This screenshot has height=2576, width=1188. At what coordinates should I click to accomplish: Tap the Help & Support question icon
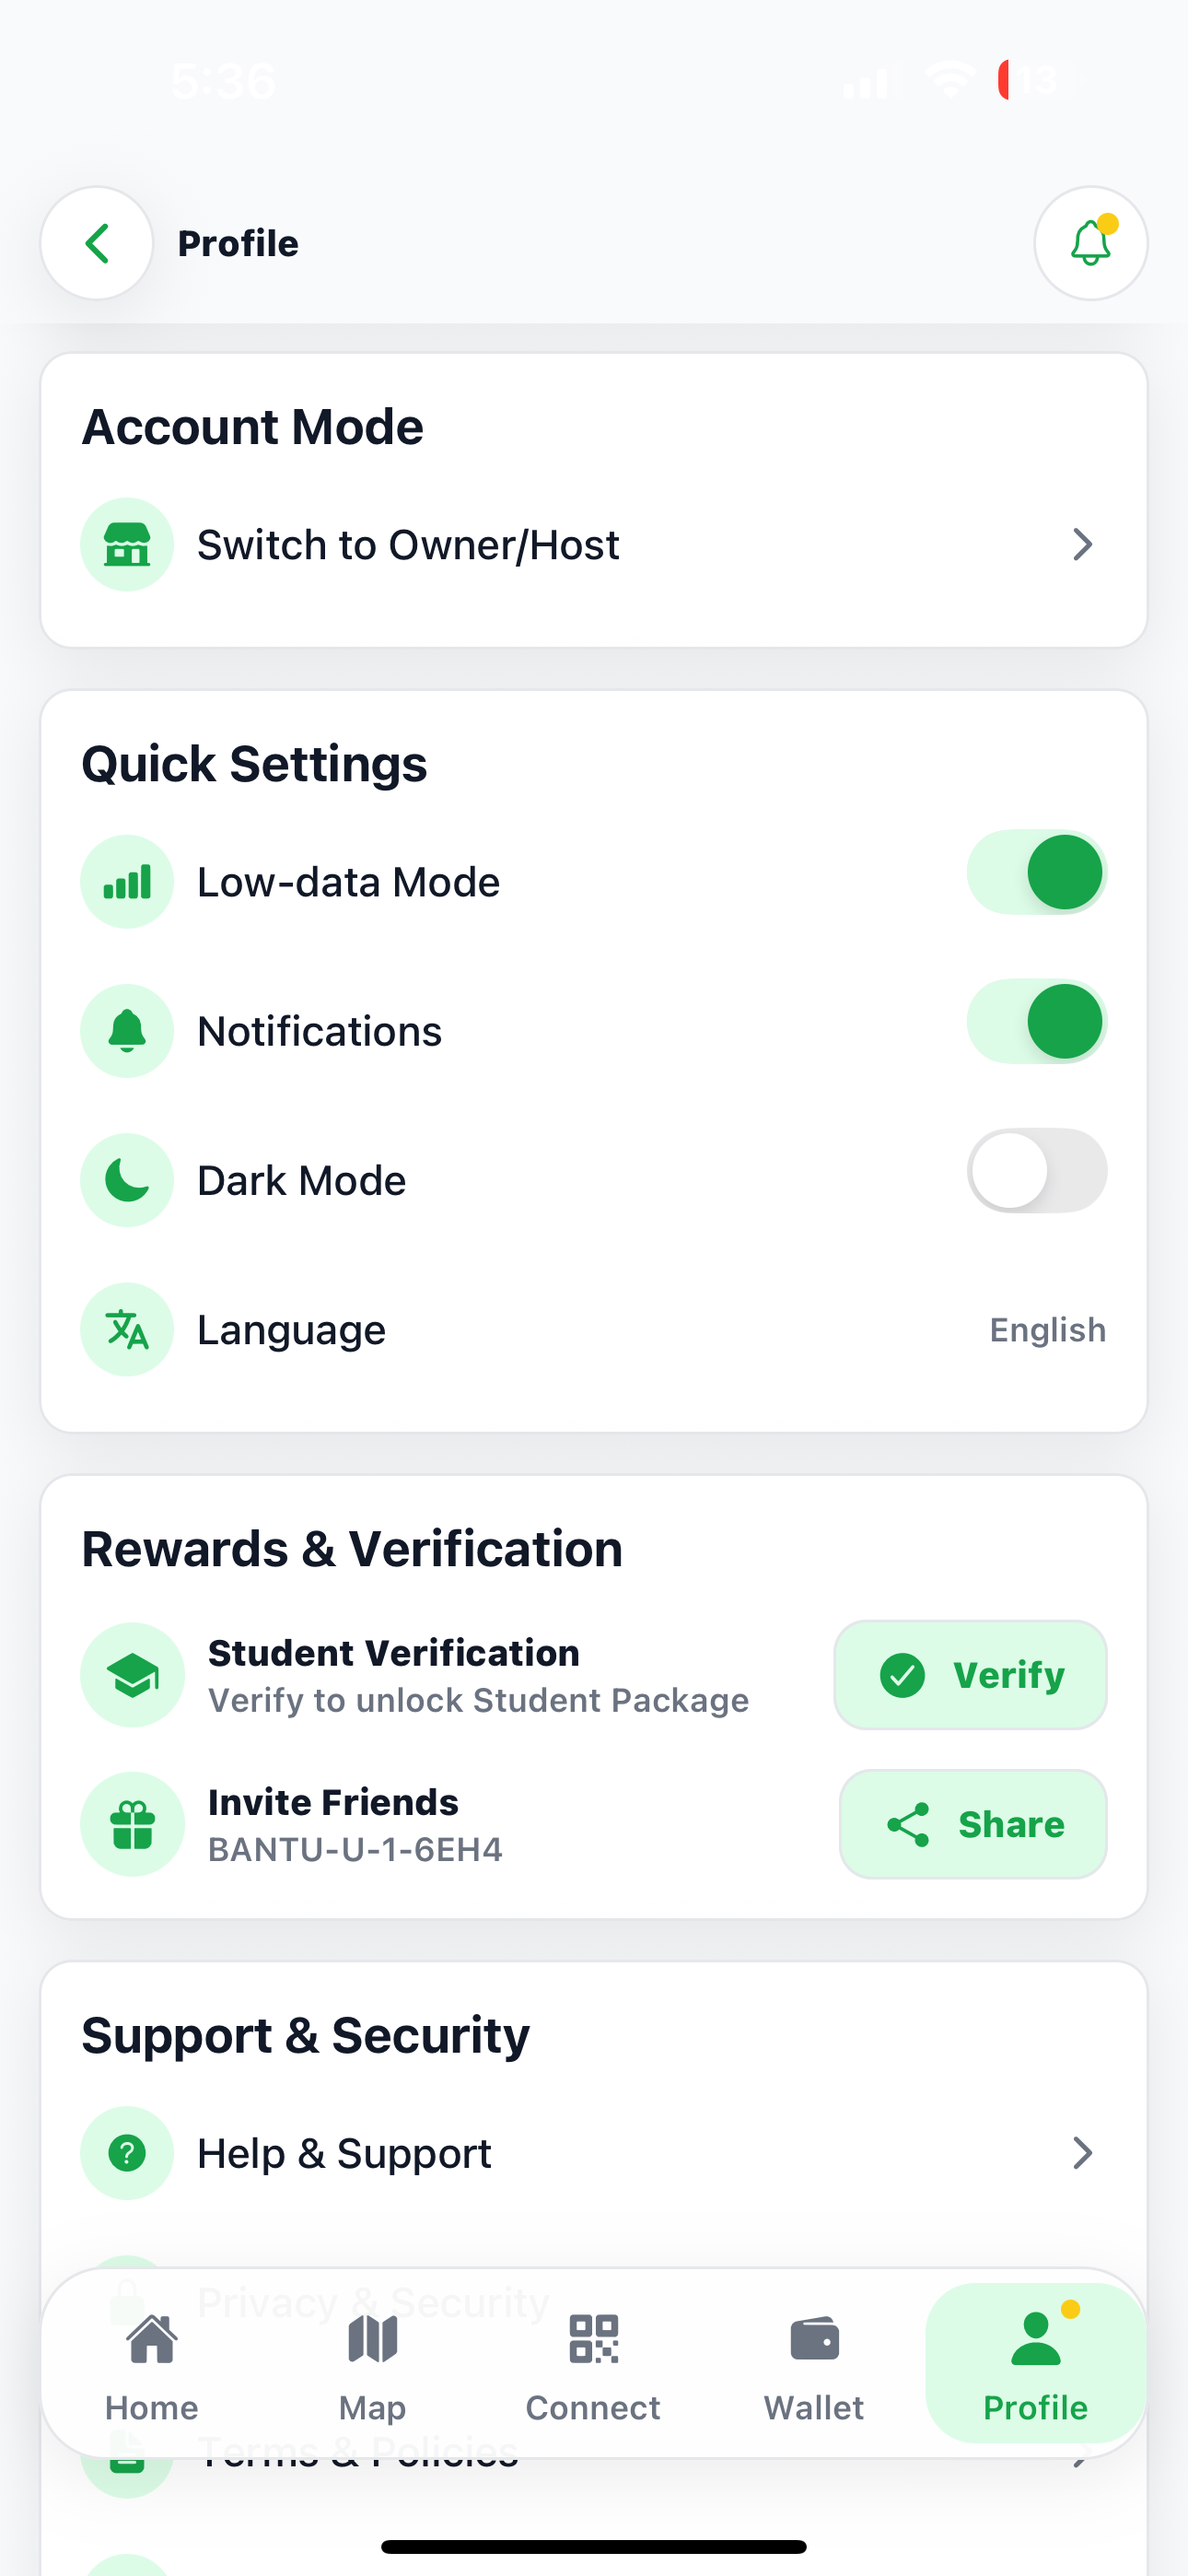point(127,2153)
